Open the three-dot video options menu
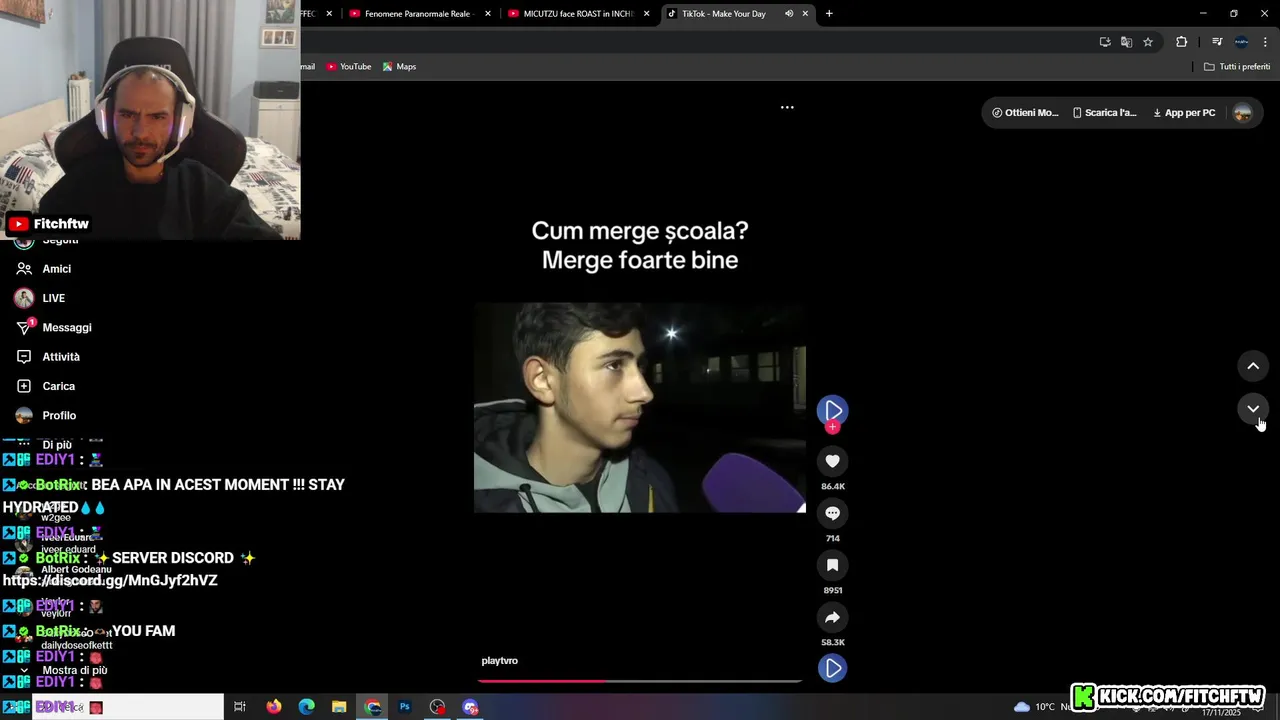Viewport: 1280px width, 720px height. 787,107
